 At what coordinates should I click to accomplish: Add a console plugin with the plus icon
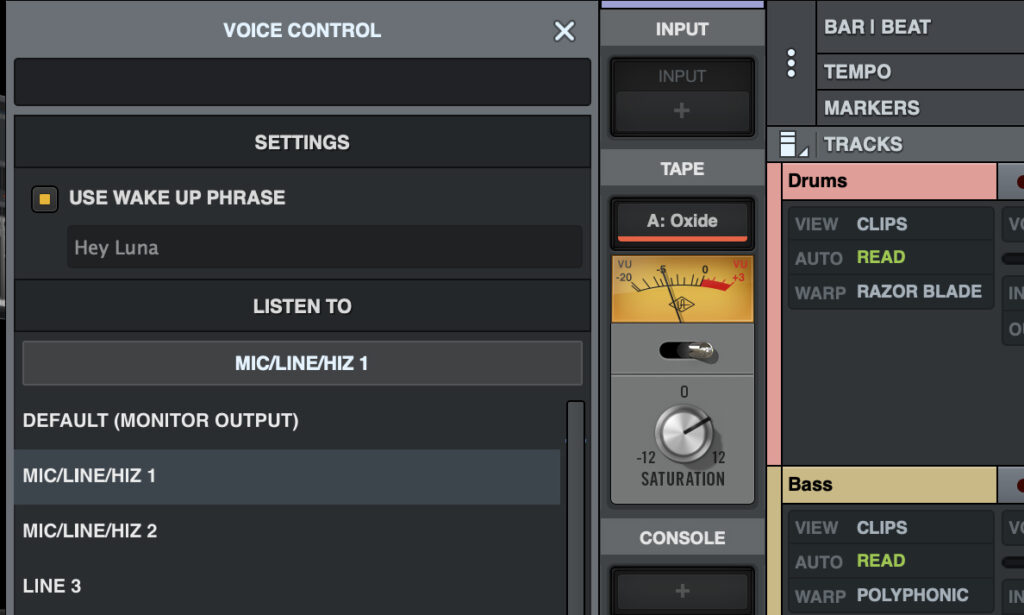tap(682, 591)
